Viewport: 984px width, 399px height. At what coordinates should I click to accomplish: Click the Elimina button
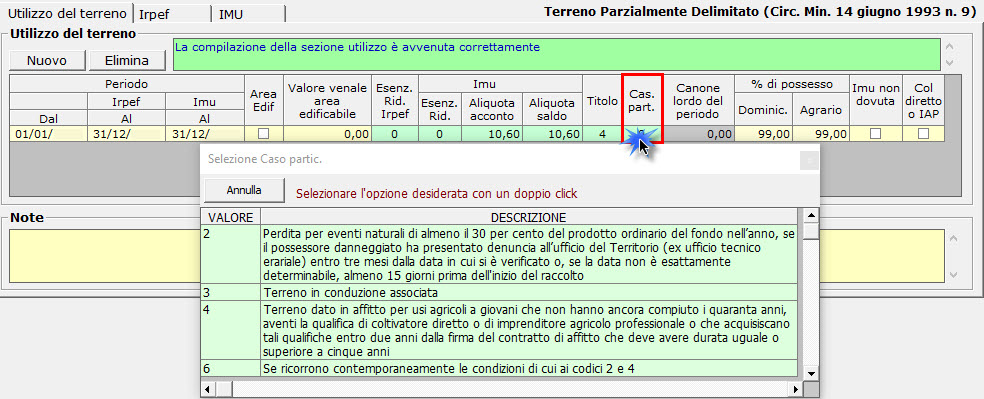[x=127, y=60]
